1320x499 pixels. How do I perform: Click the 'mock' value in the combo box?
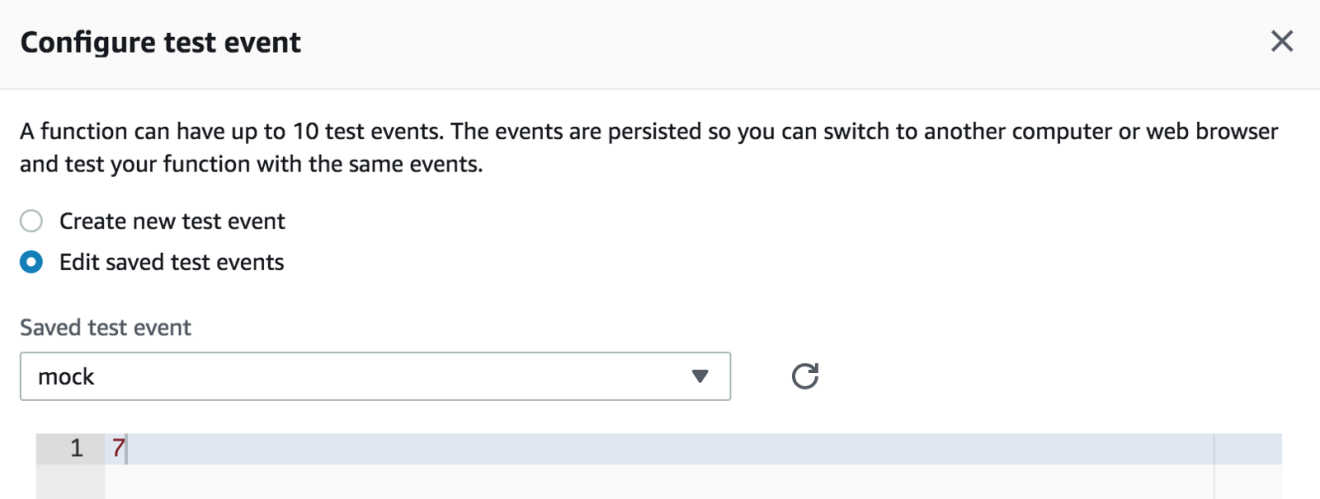click(66, 377)
